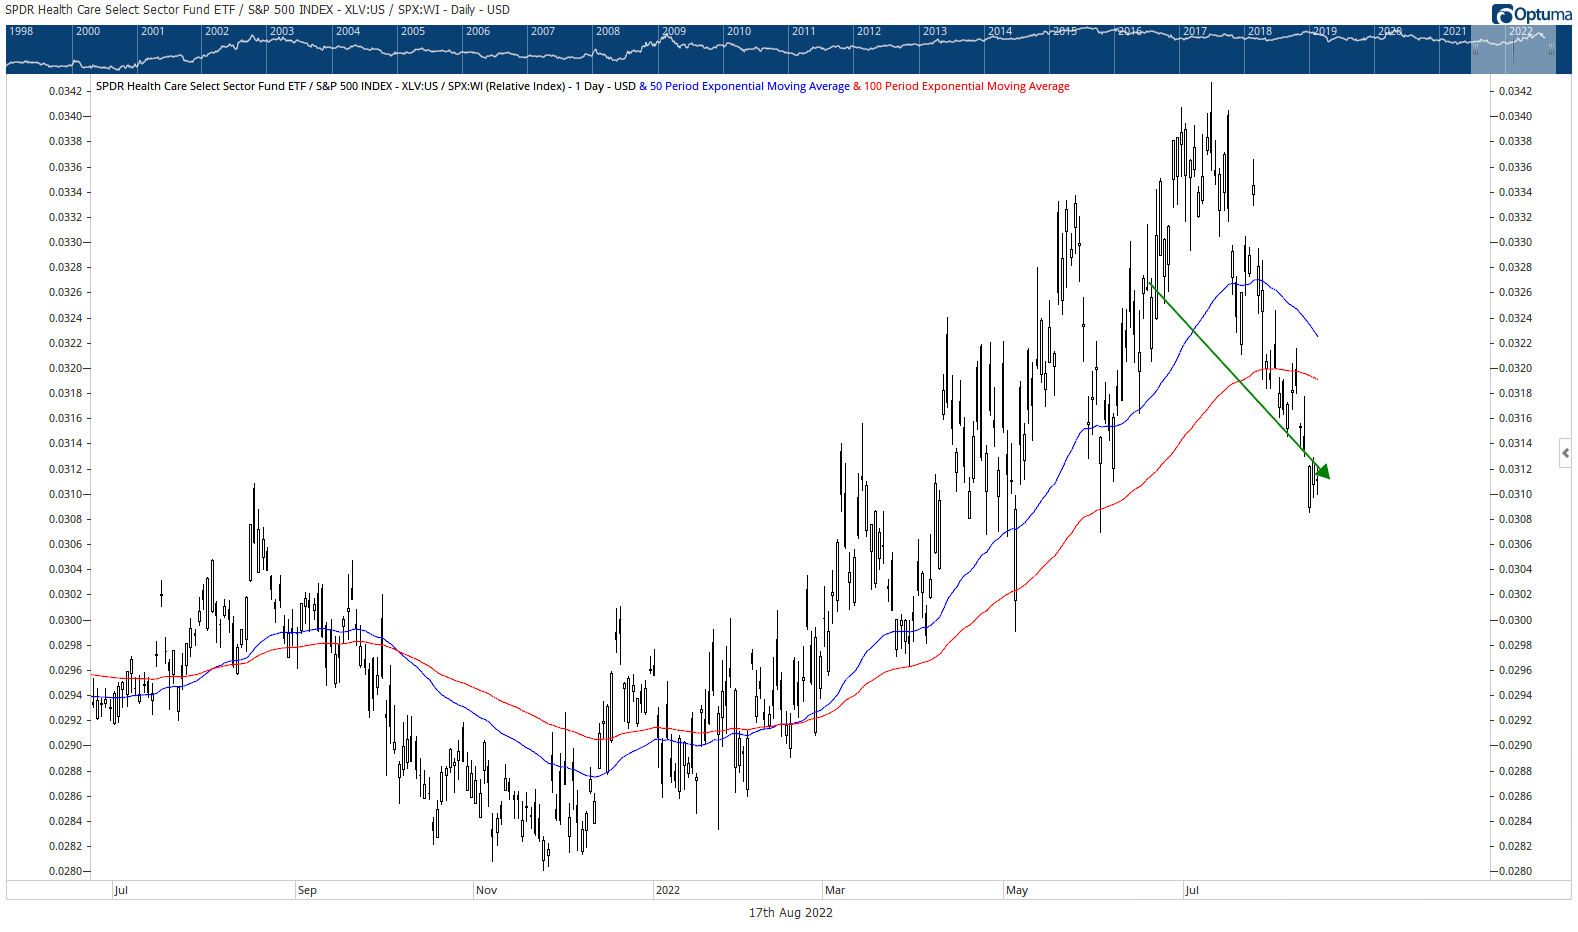Click the chart title text at top left
The height and width of the screenshot is (932, 1578).
(257, 10)
